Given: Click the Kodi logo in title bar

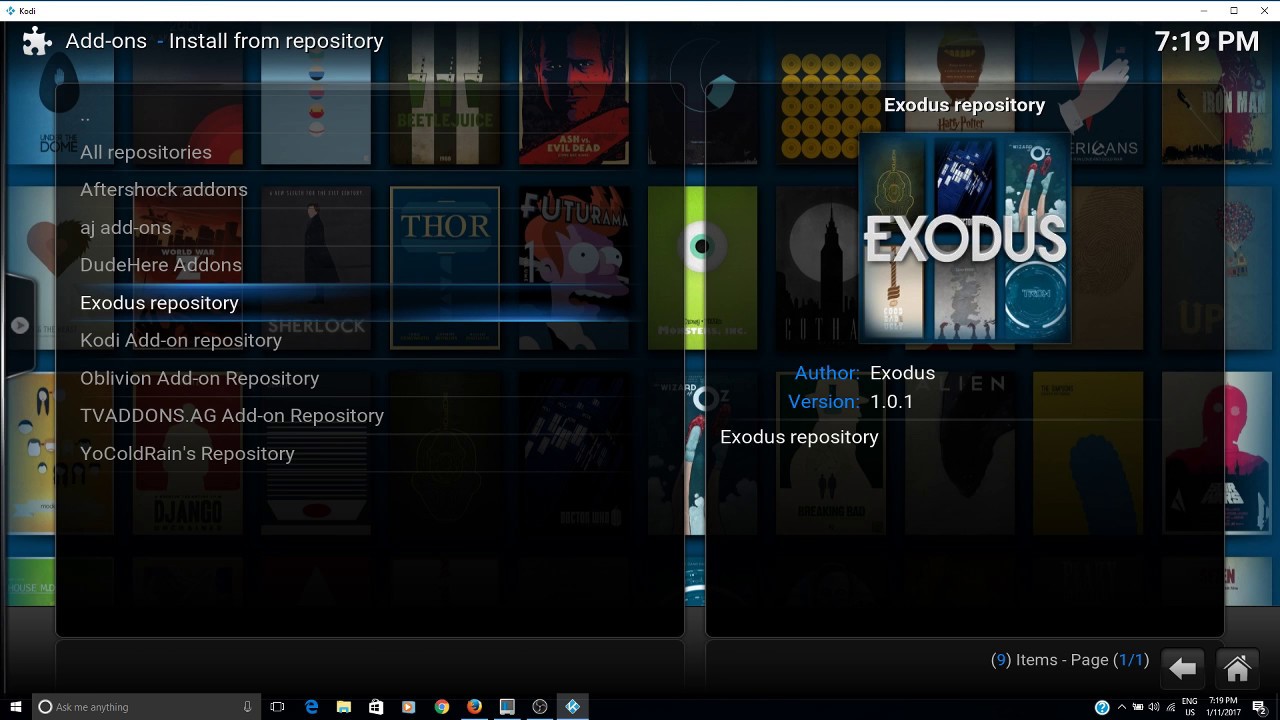Looking at the screenshot, I should 10,10.
